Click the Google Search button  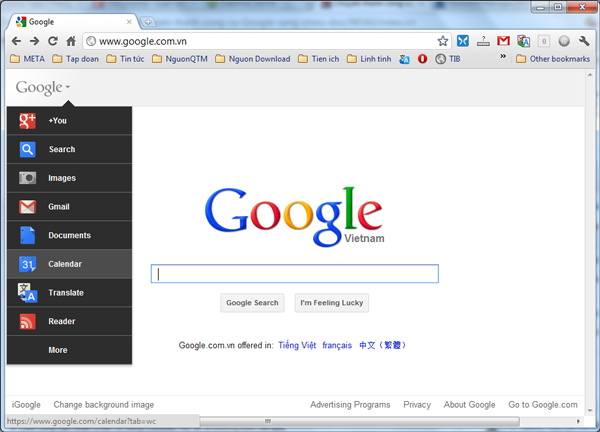[x=252, y=303]
